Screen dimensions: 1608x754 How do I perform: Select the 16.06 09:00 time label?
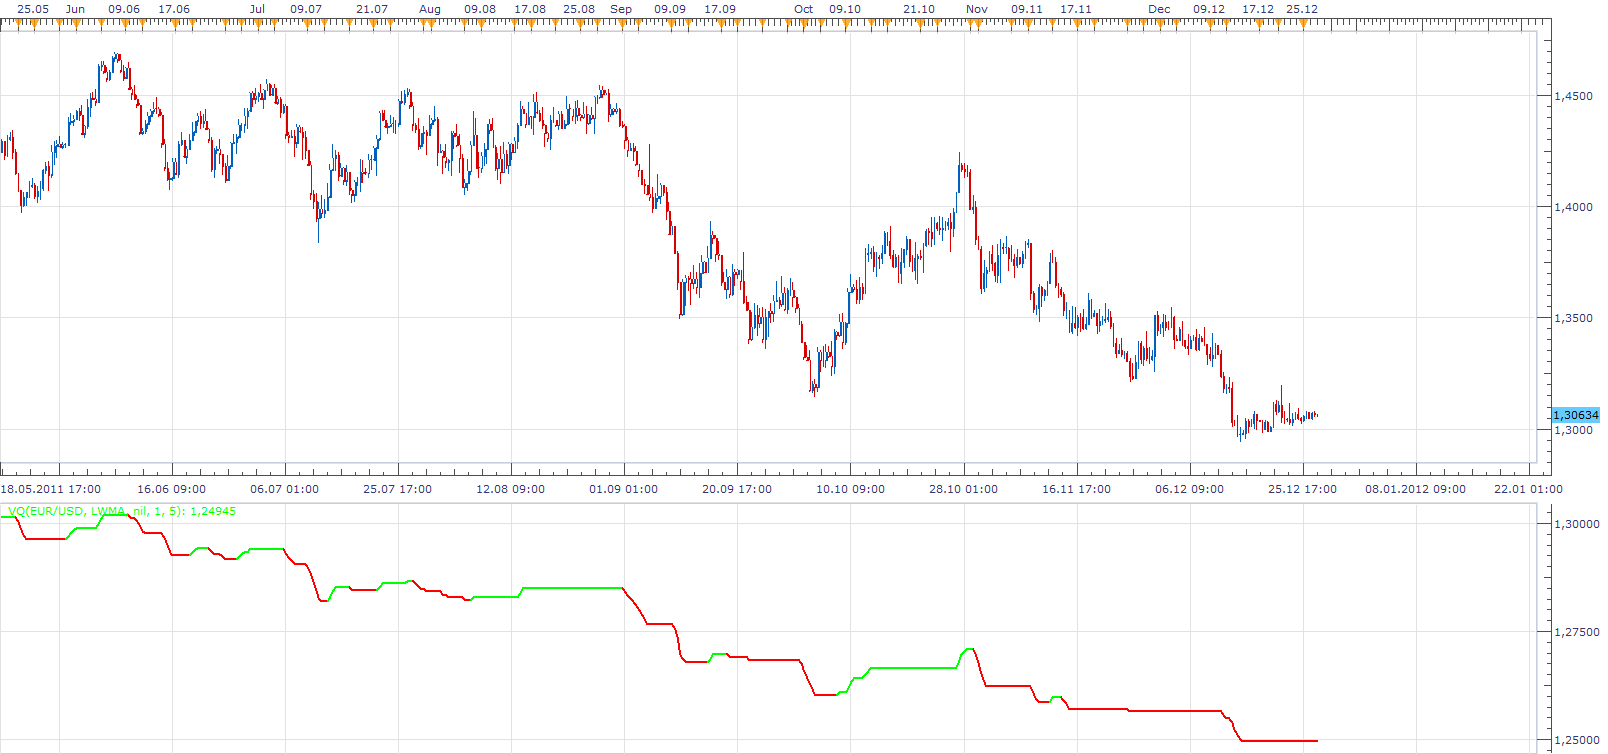pyautogui.click(x=171, y=489)
